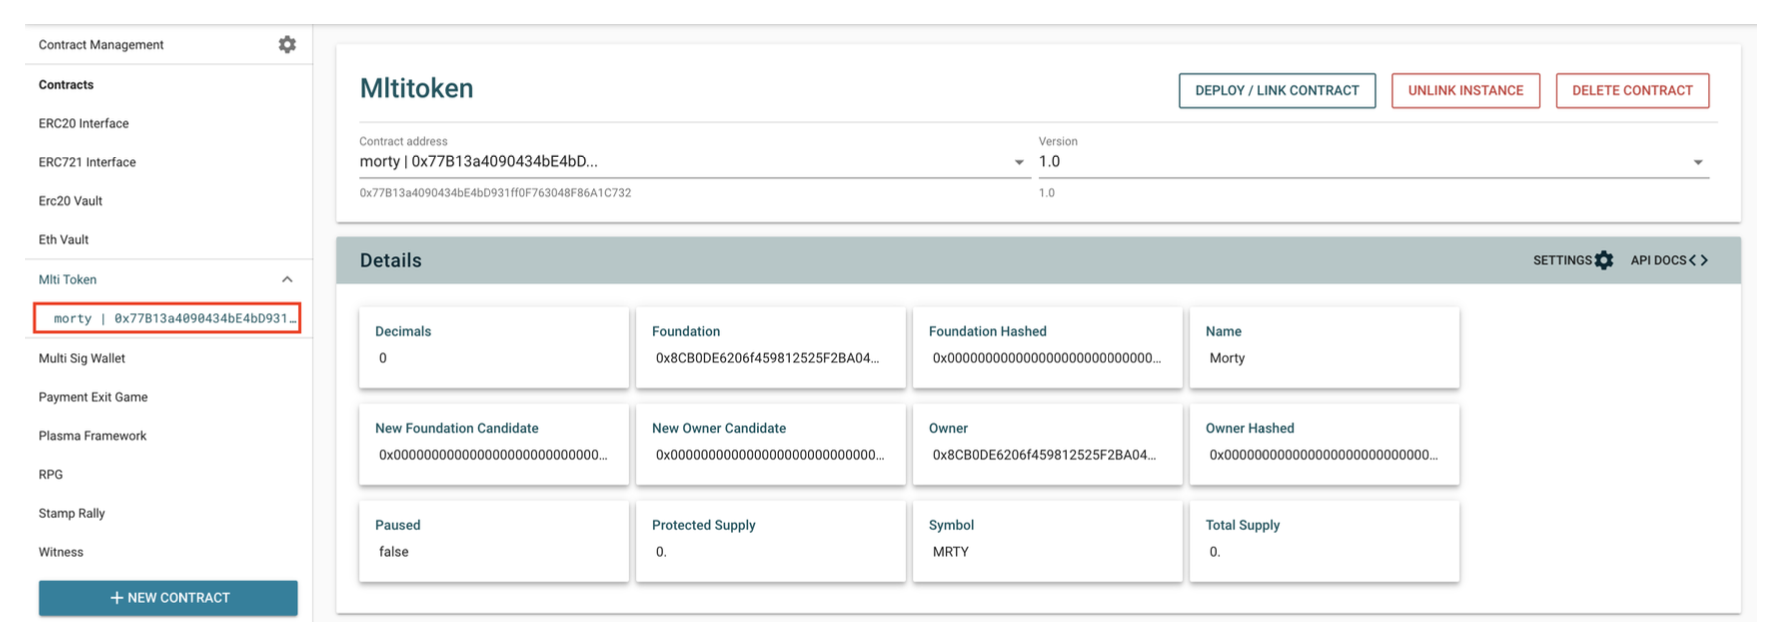Select Plasma Framework in sidebar
The height and width of the screenshot is (638, 1770).
pyautogui.click(x=92, y=436)
